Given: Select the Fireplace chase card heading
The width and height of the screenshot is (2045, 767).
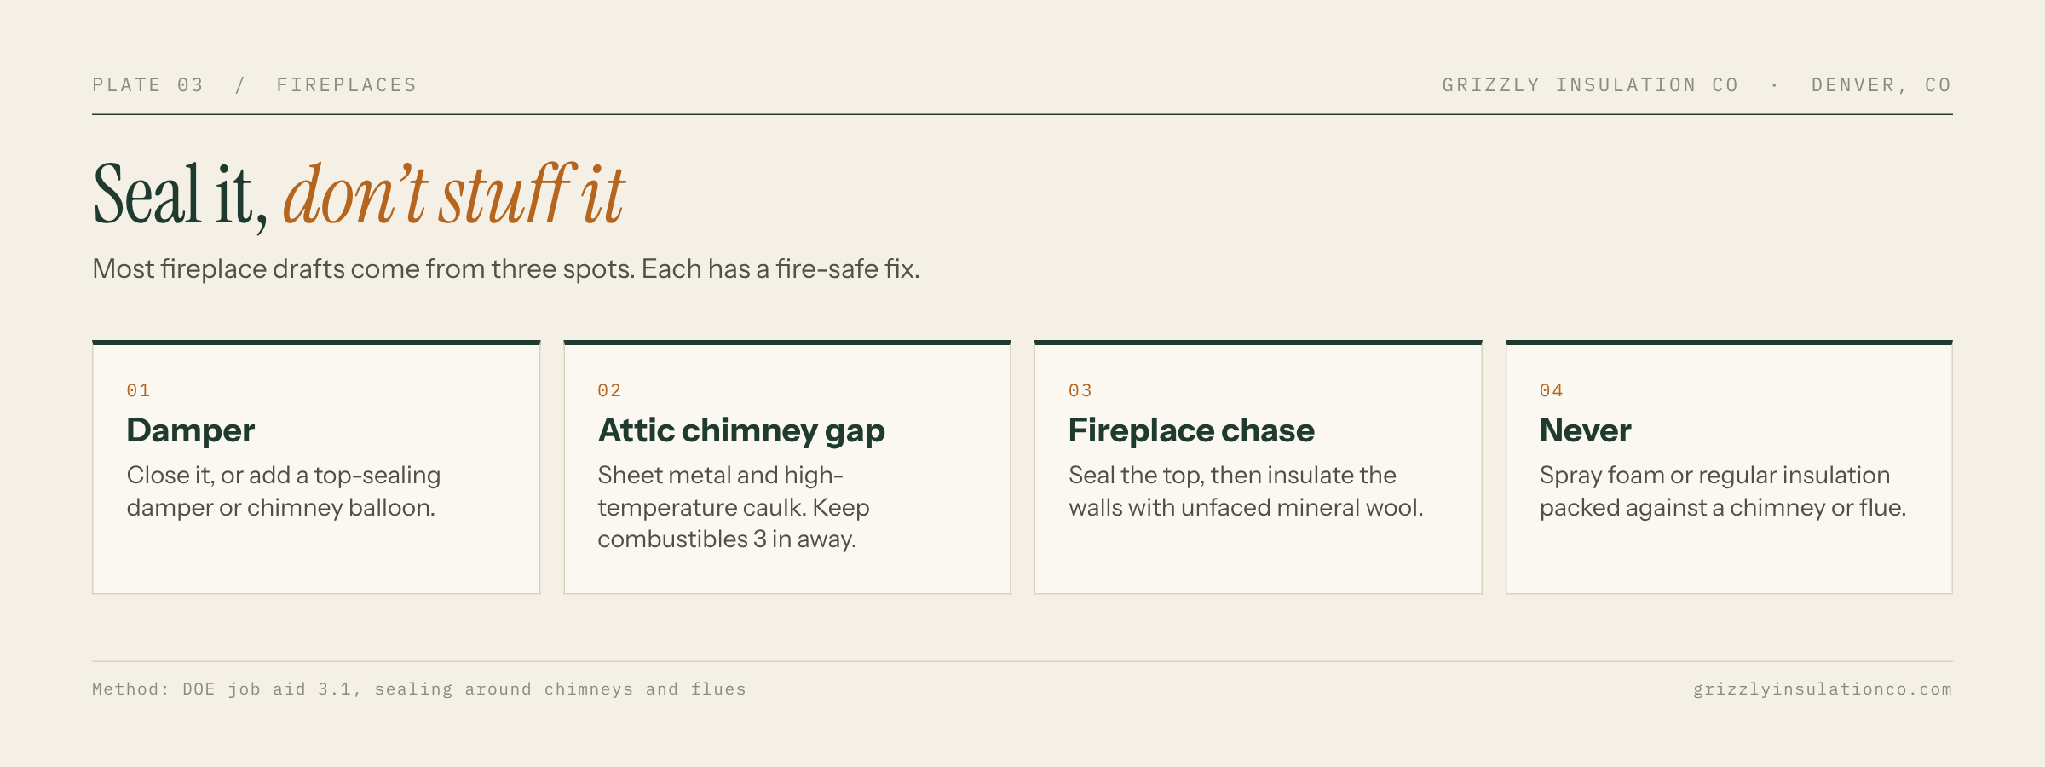Looking at the screenshot, I should click(1191, 430).
